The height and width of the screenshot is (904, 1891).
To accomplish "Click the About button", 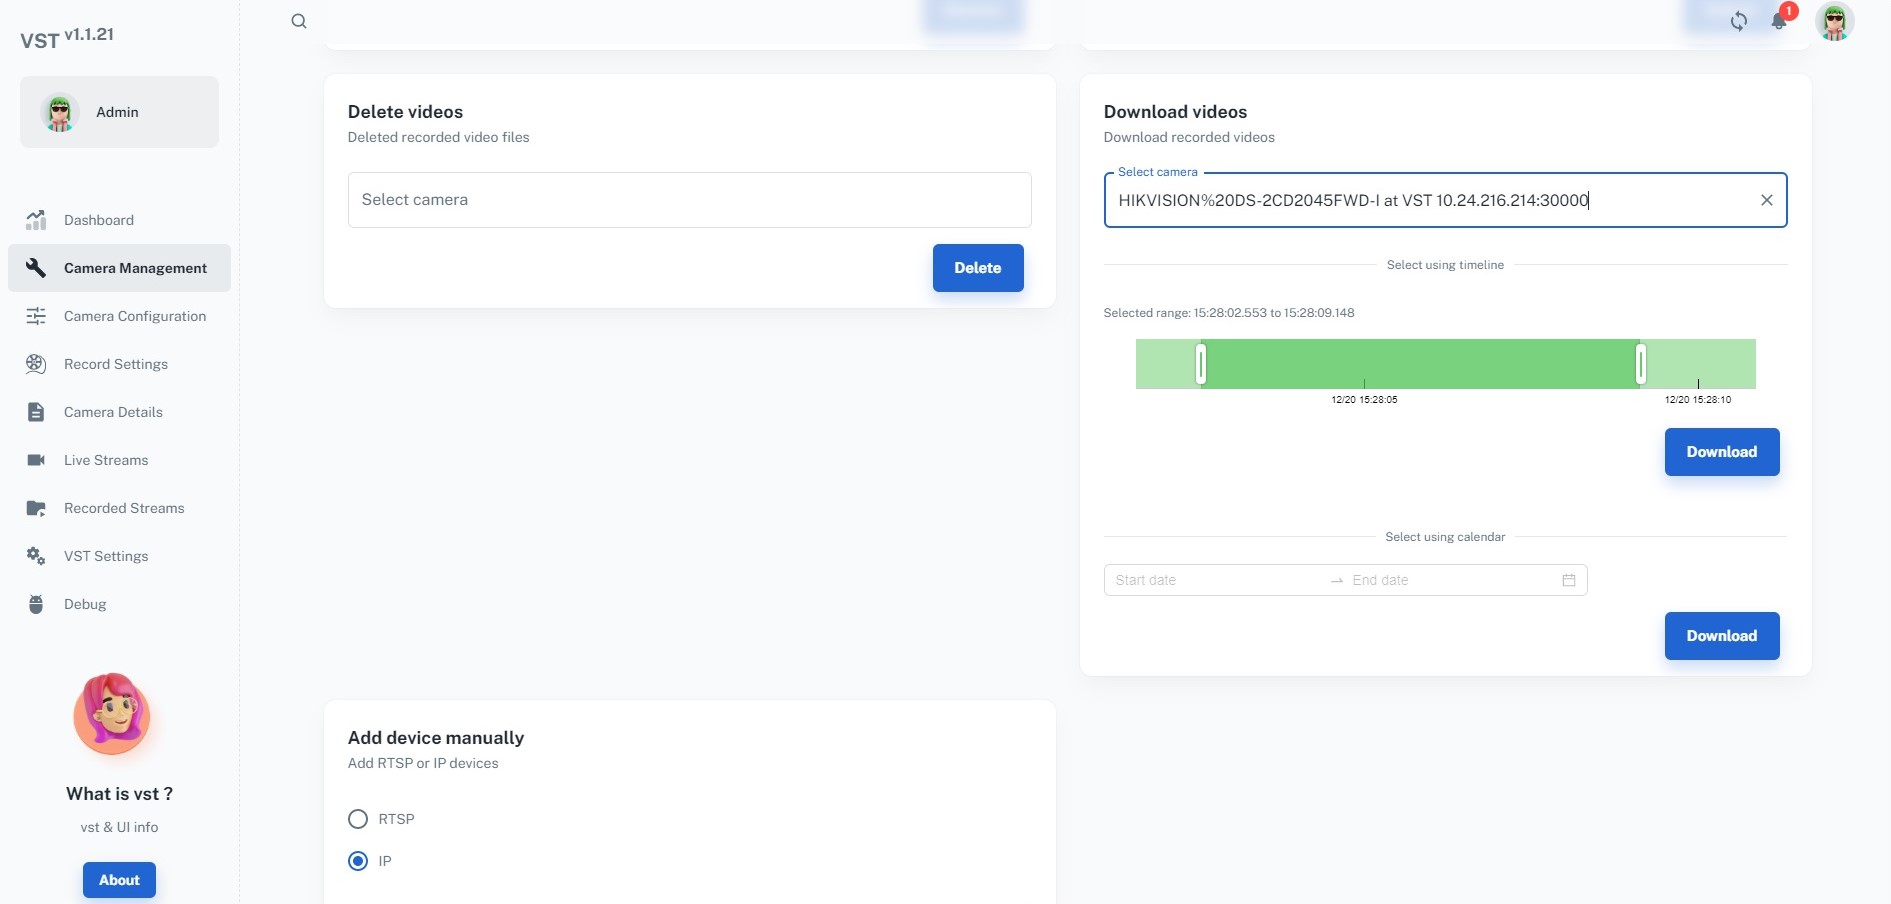I will pyautogui.click(x=119, y=880).
